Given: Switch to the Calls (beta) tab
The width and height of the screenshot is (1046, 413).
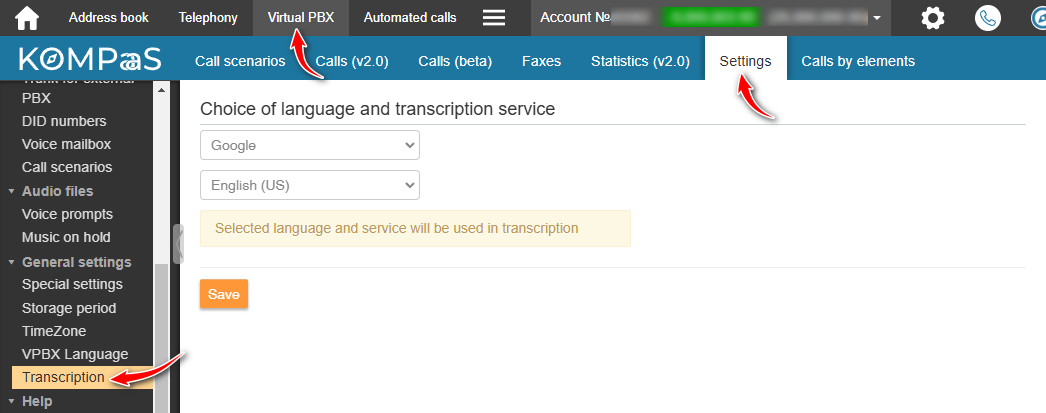Looking at the screenshot, I should pos(455,61).
